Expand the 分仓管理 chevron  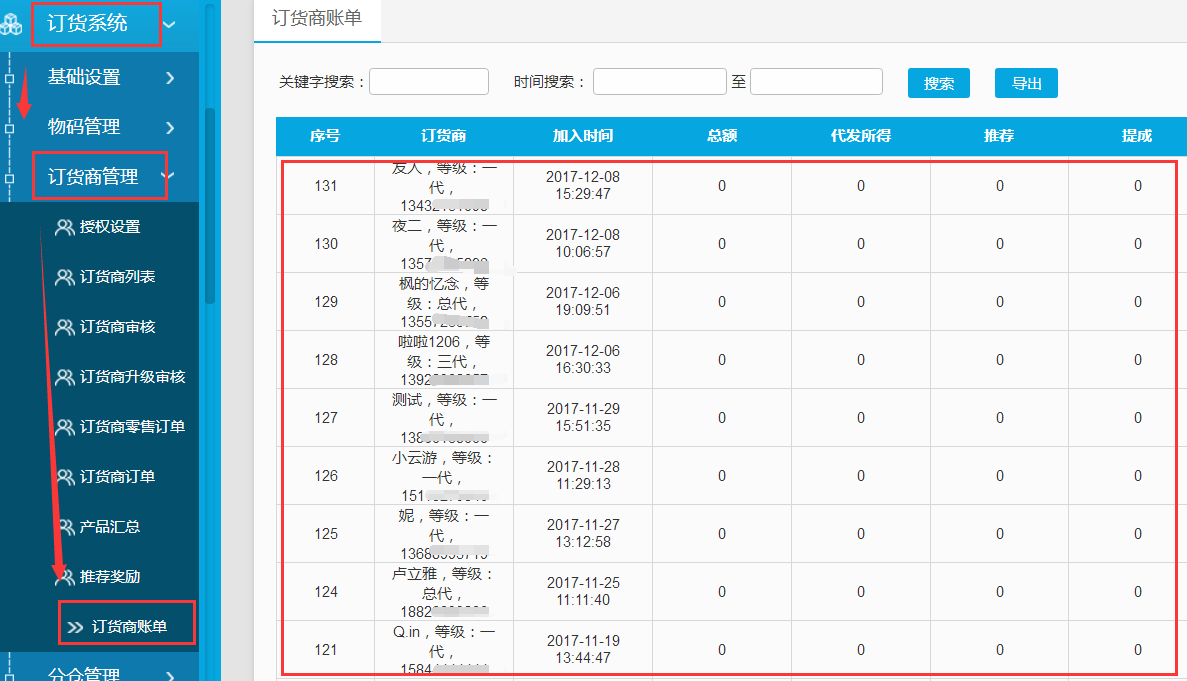click(170, 674)
